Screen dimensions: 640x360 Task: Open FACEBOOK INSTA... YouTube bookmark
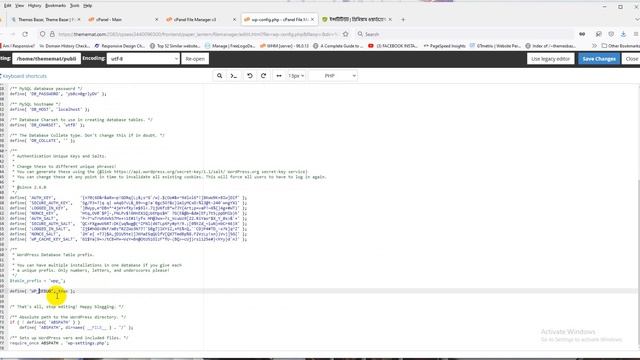[x=393, y=46]
